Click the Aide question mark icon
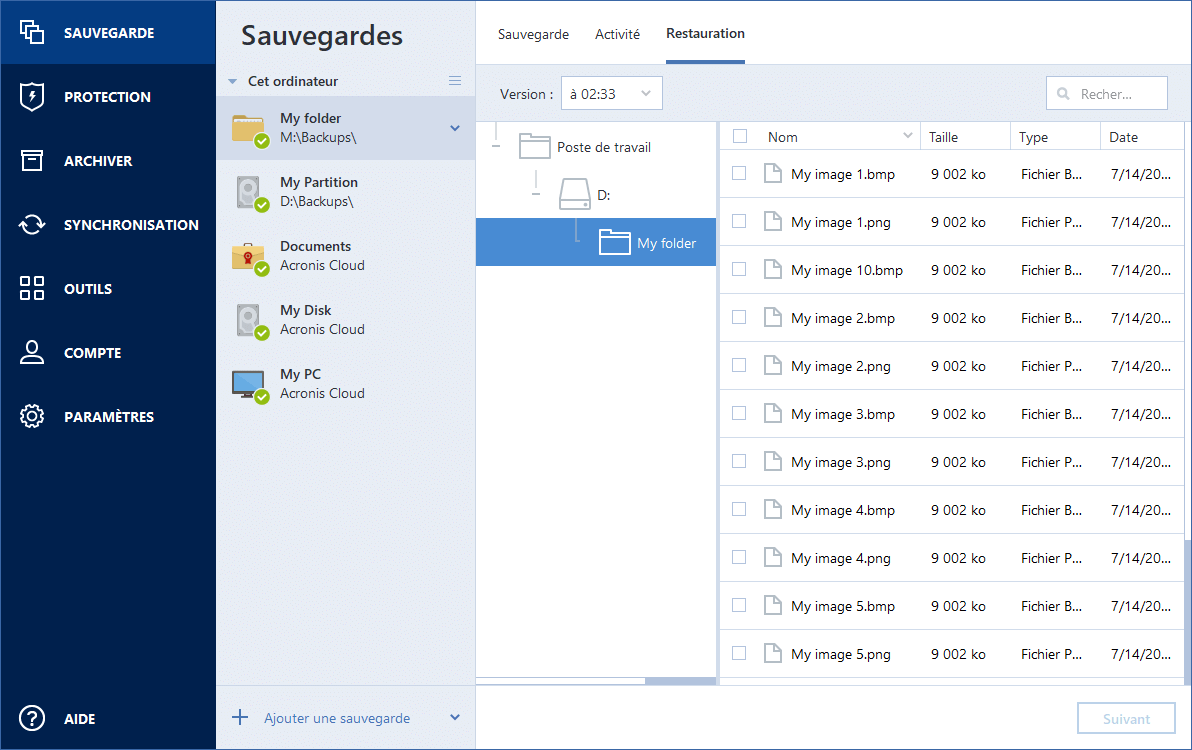Screen dimensions: 1192x750 click(32, 719)
